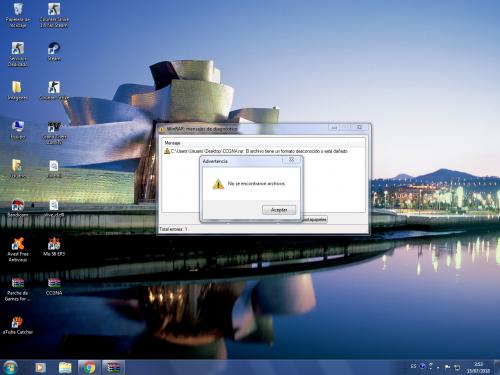This screenshot has height=375, width=500.
Task: Click the Papelera de reciclaje icon
Action: 18,15
